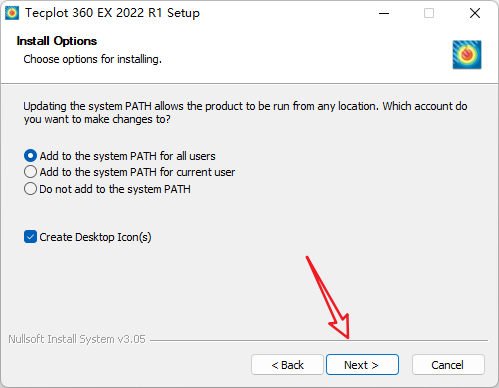The height and width of the screenshot is (388, 499).
Task: Click the 'Install Options' heading
Action: point(57,41)
